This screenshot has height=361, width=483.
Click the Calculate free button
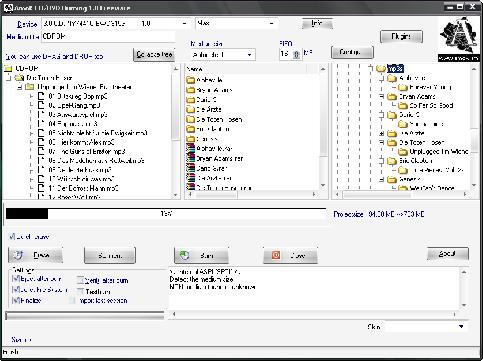point(154,55)
